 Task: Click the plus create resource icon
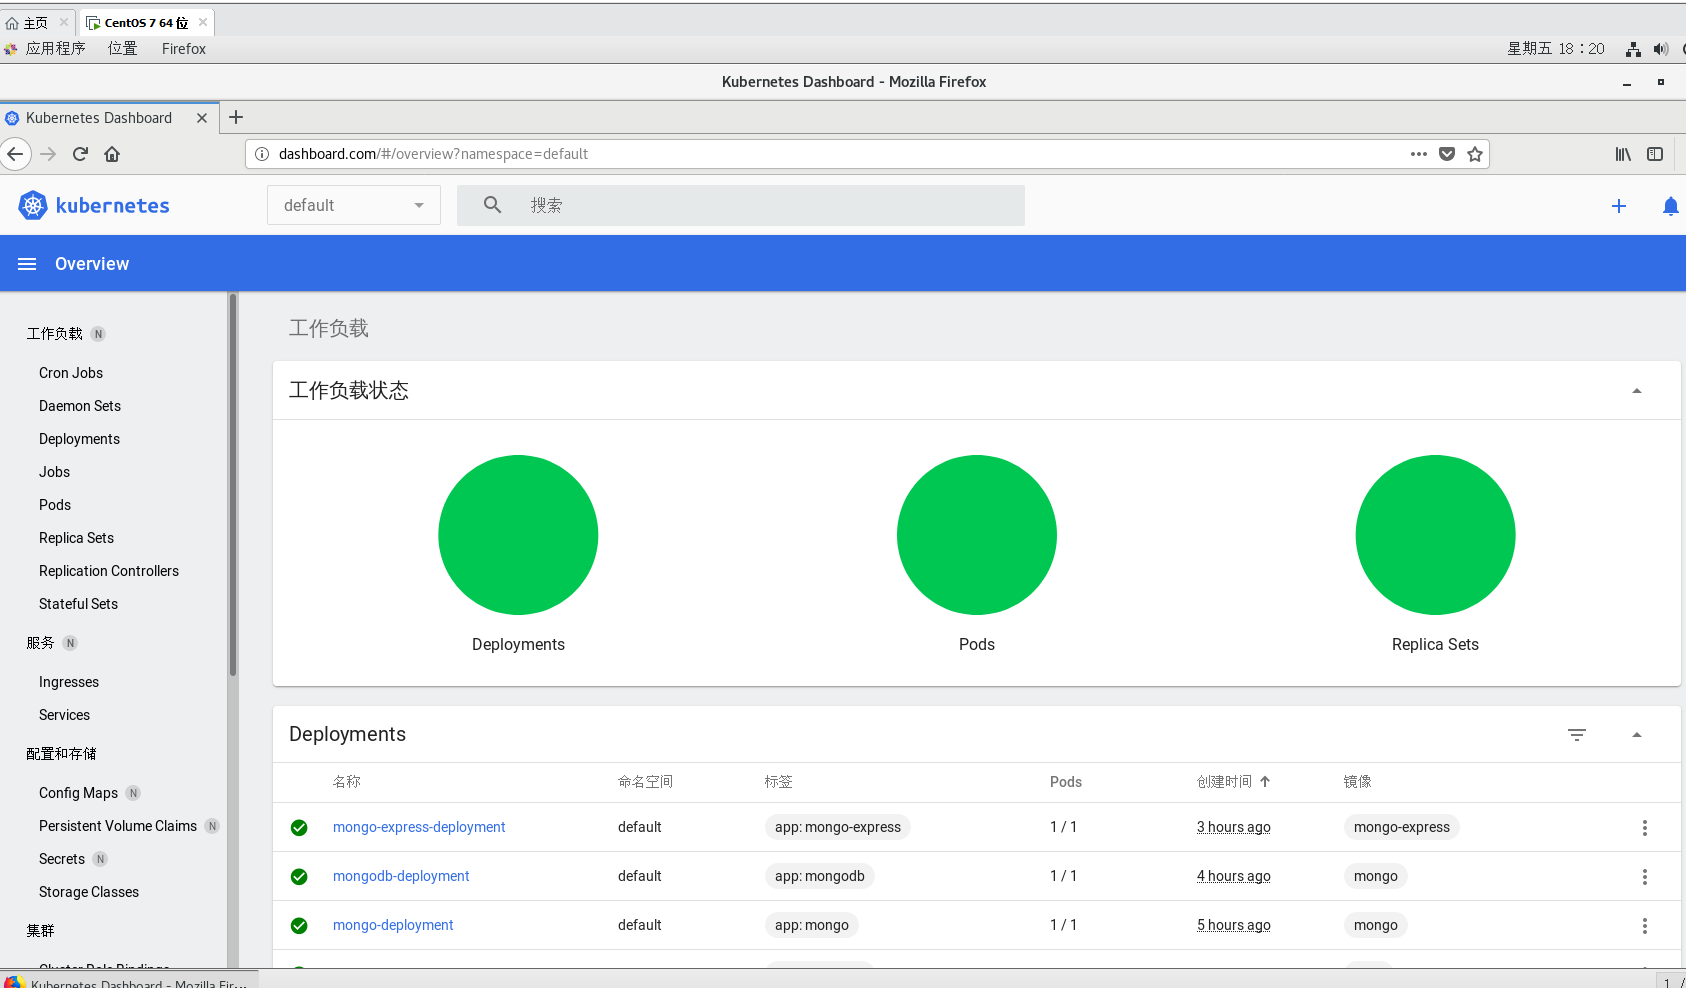(x=1619, y=206)
